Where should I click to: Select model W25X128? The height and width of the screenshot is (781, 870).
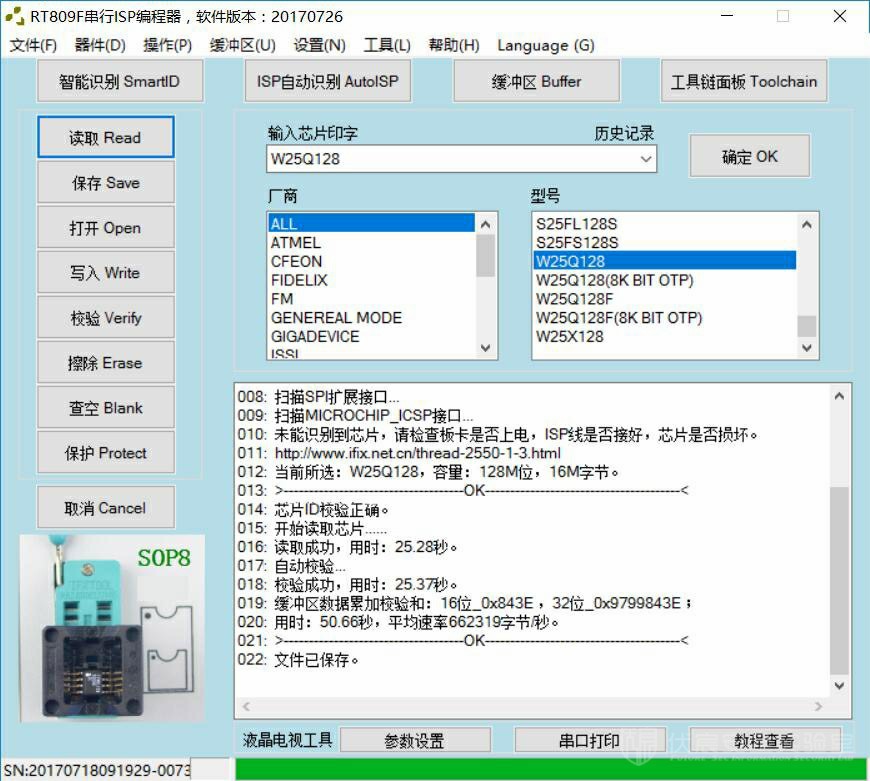(x=665, y=337)
